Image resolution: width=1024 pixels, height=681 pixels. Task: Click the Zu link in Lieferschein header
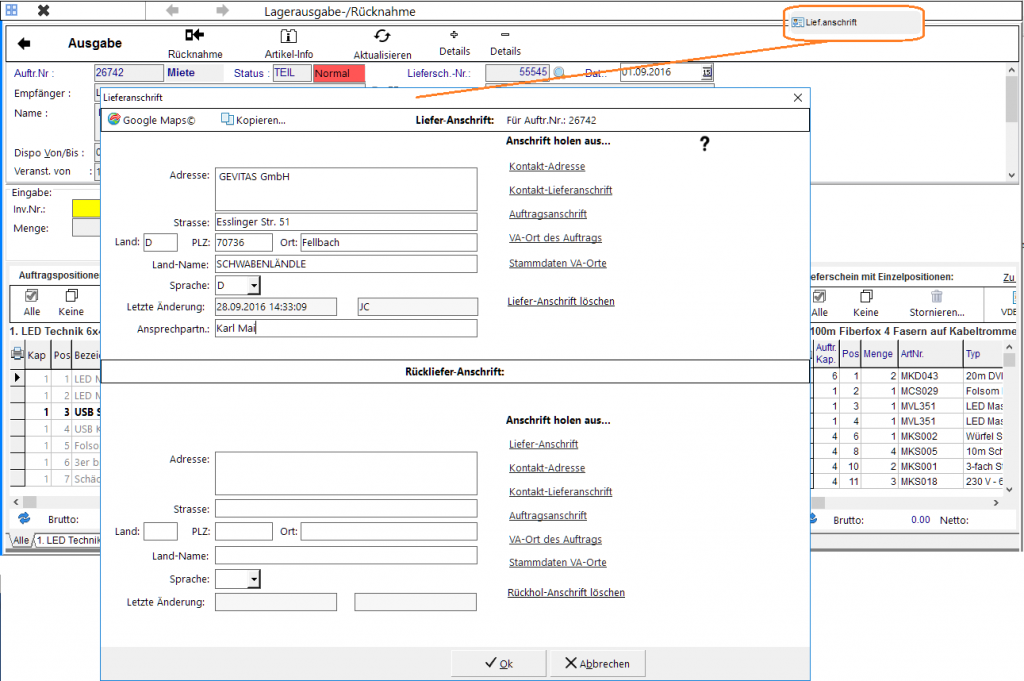[1008, 277]
